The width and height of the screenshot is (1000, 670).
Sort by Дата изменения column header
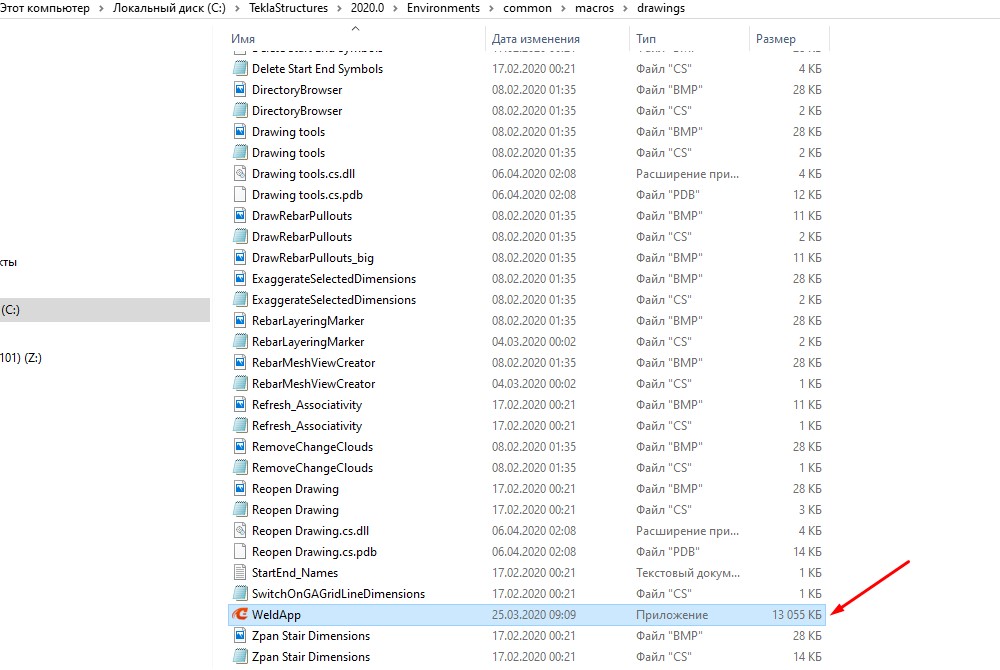(x=535, y=39)
